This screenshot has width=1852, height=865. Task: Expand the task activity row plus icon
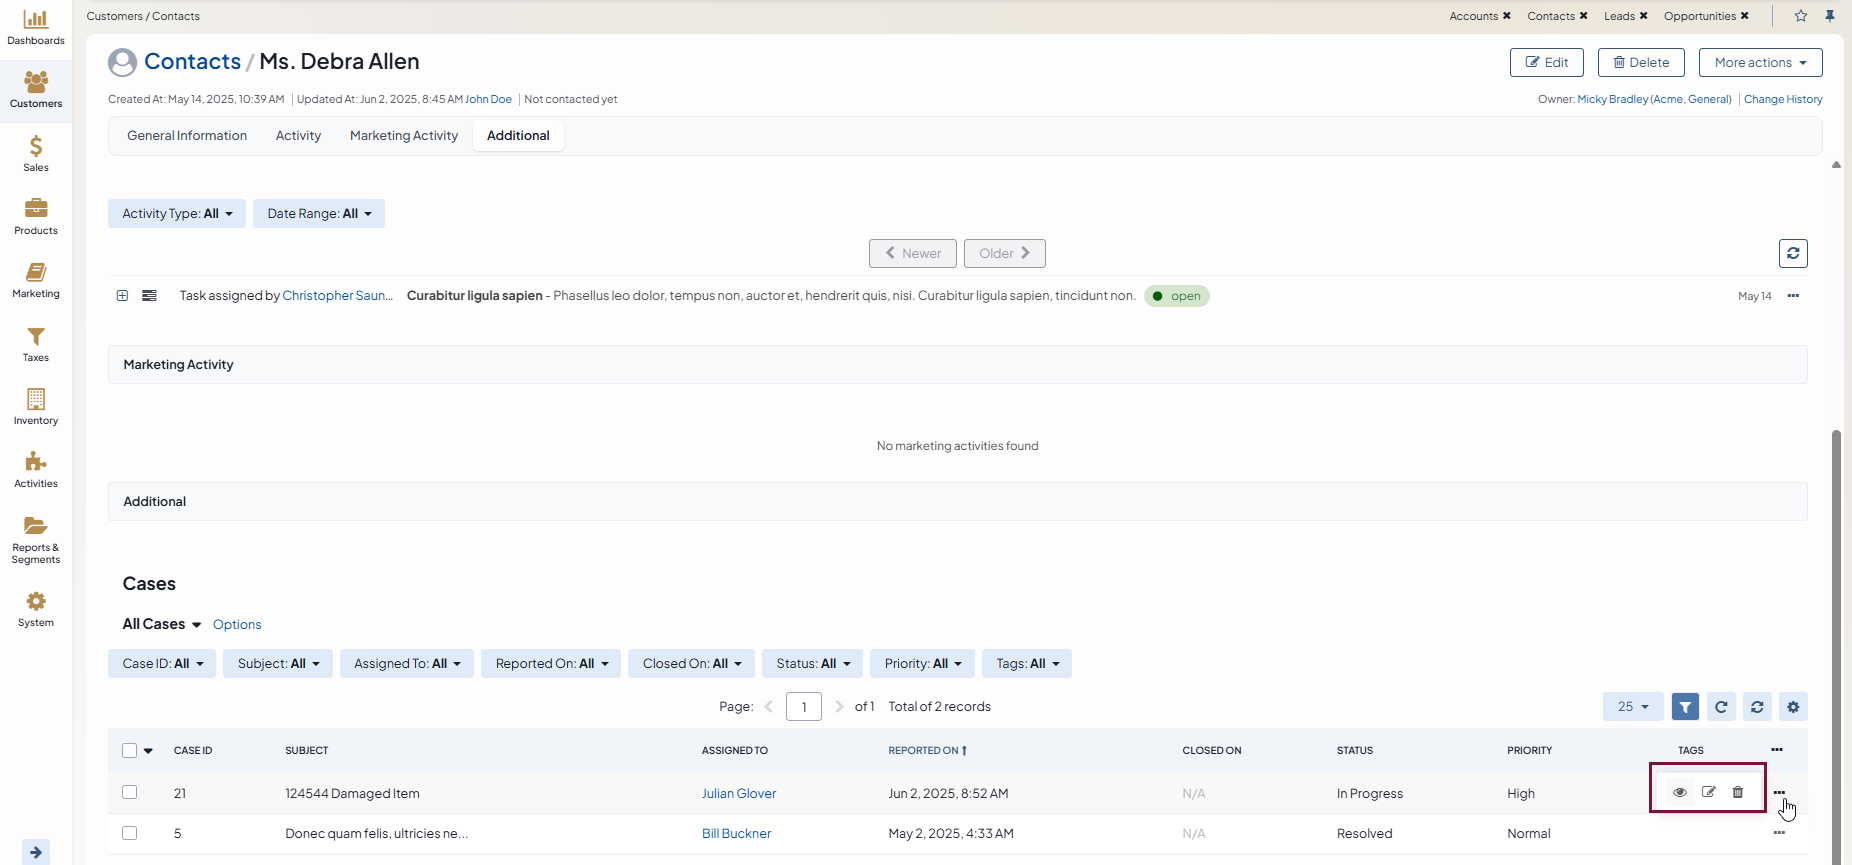[x=122, y=296]
